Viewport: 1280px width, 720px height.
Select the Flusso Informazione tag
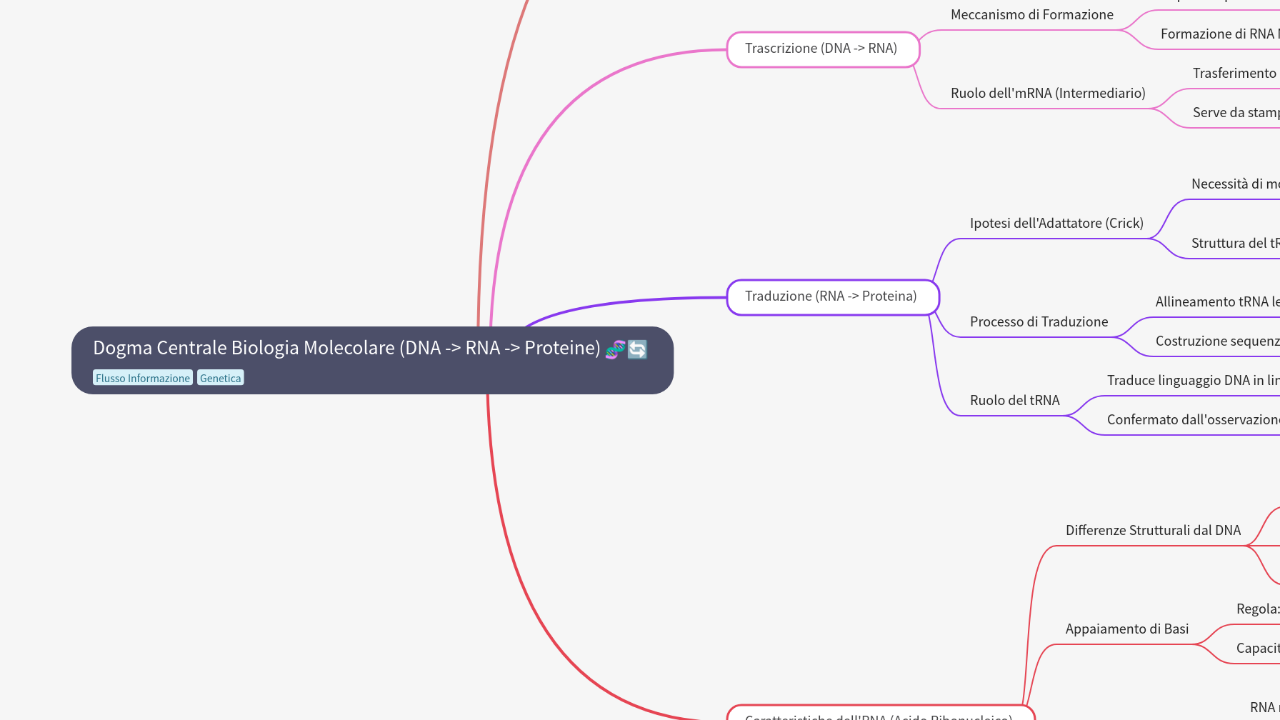142,378
